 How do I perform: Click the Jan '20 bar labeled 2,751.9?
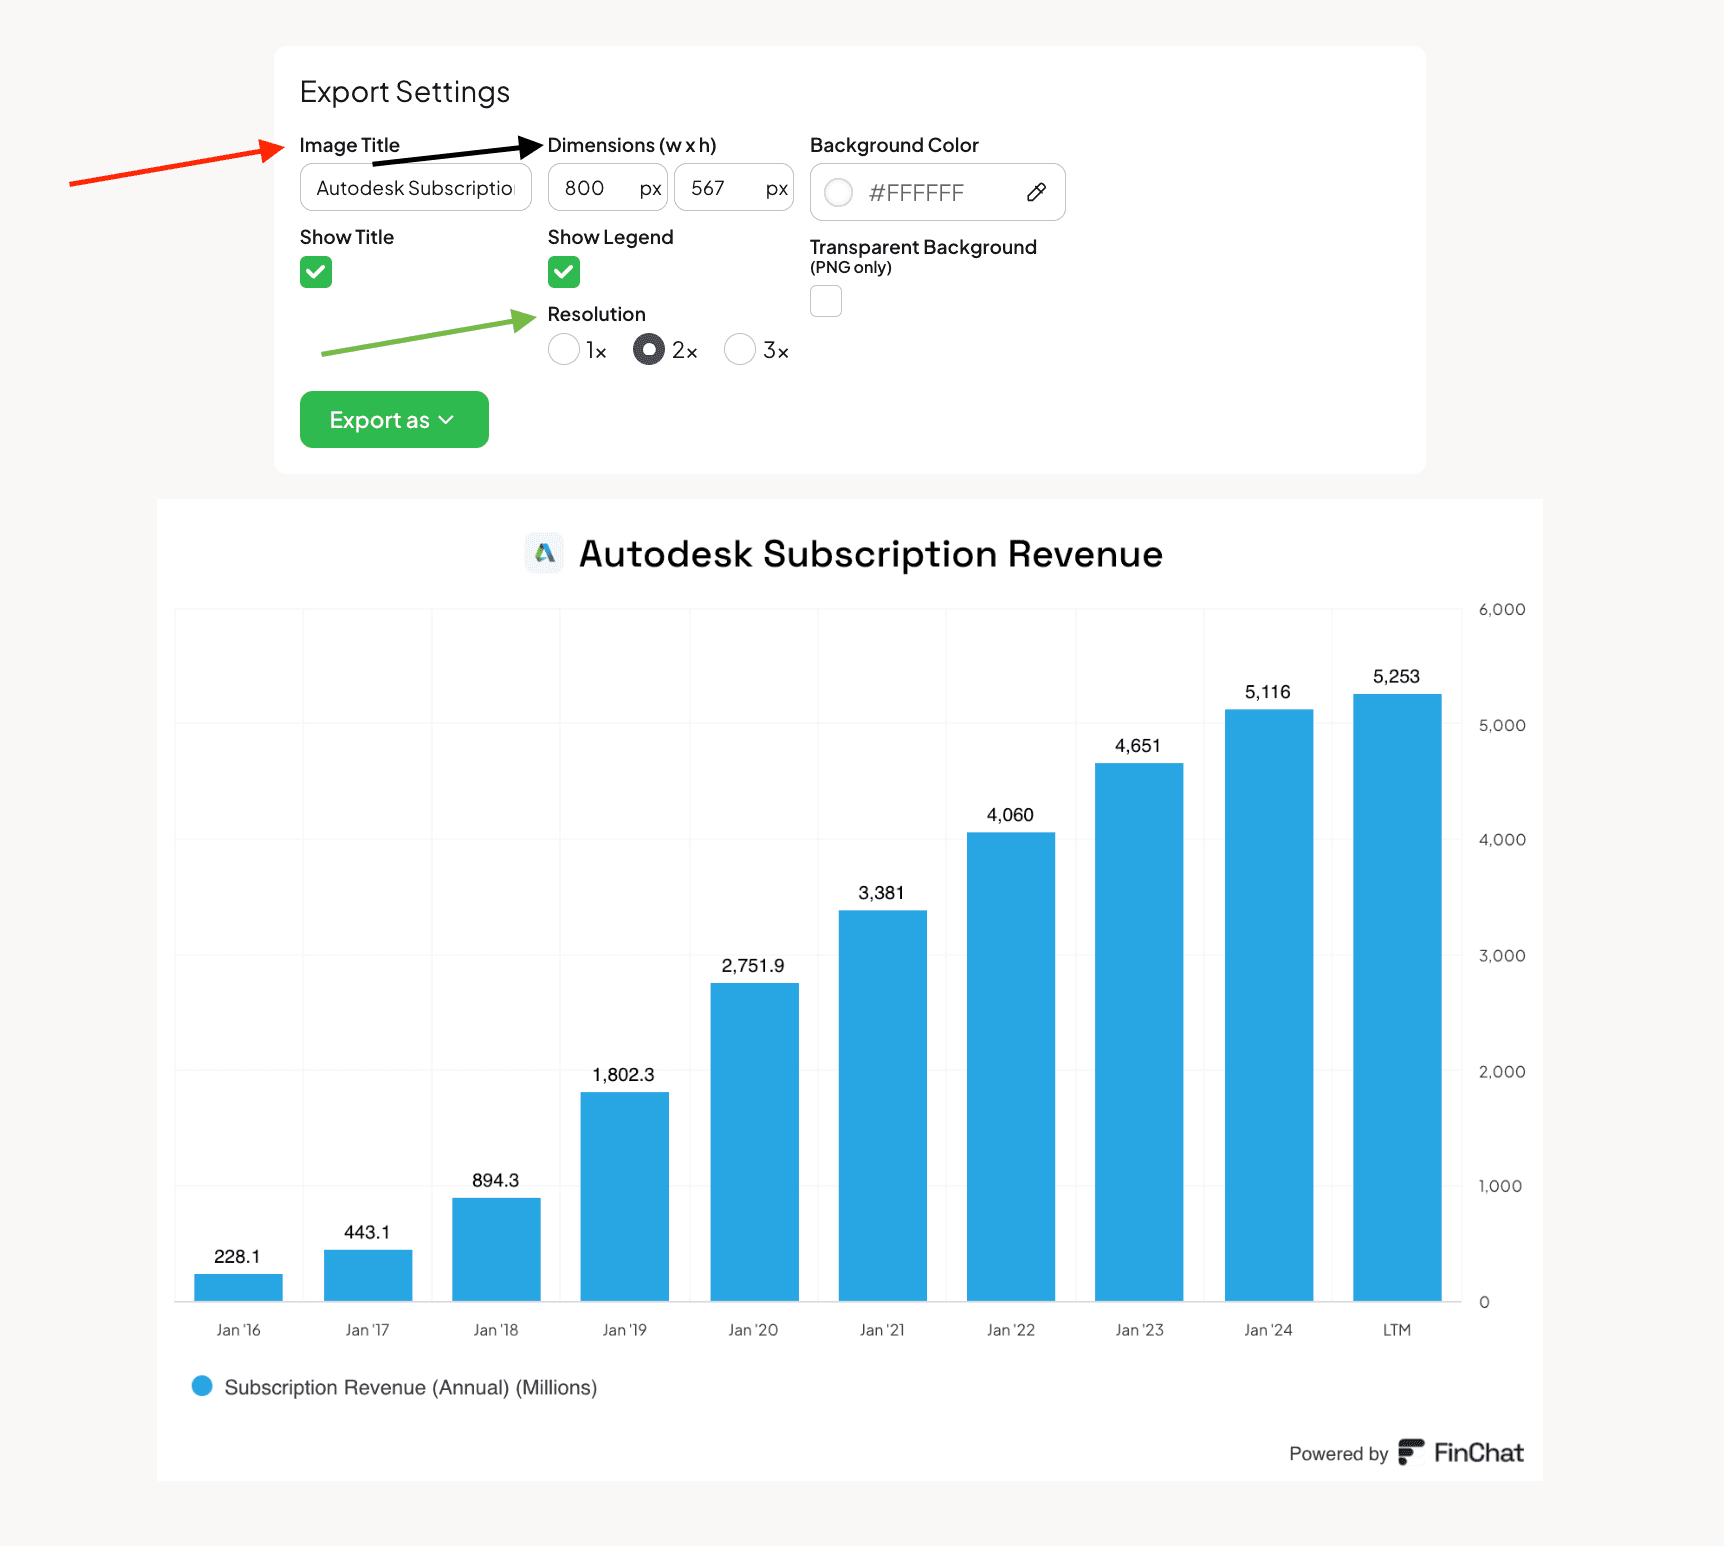point(754,1142)
